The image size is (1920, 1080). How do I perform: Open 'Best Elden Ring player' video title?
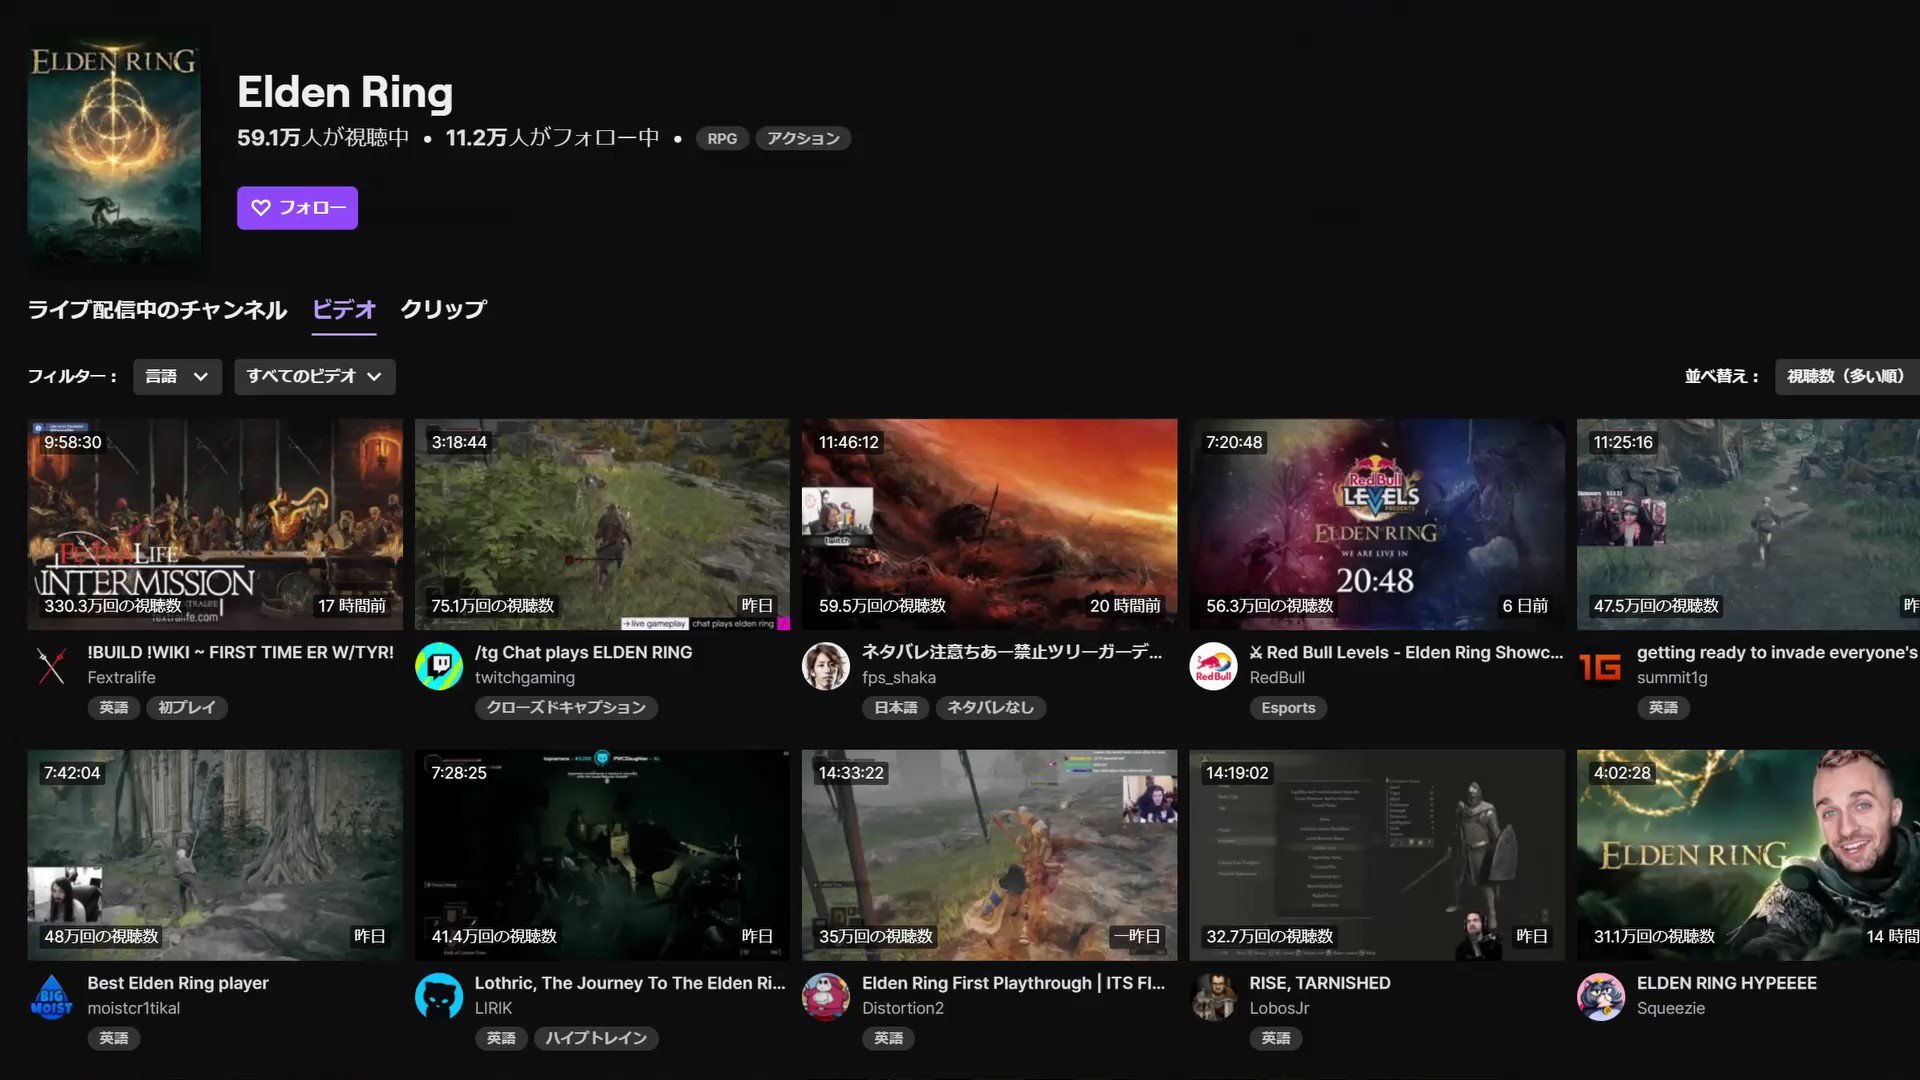point(178,983)
